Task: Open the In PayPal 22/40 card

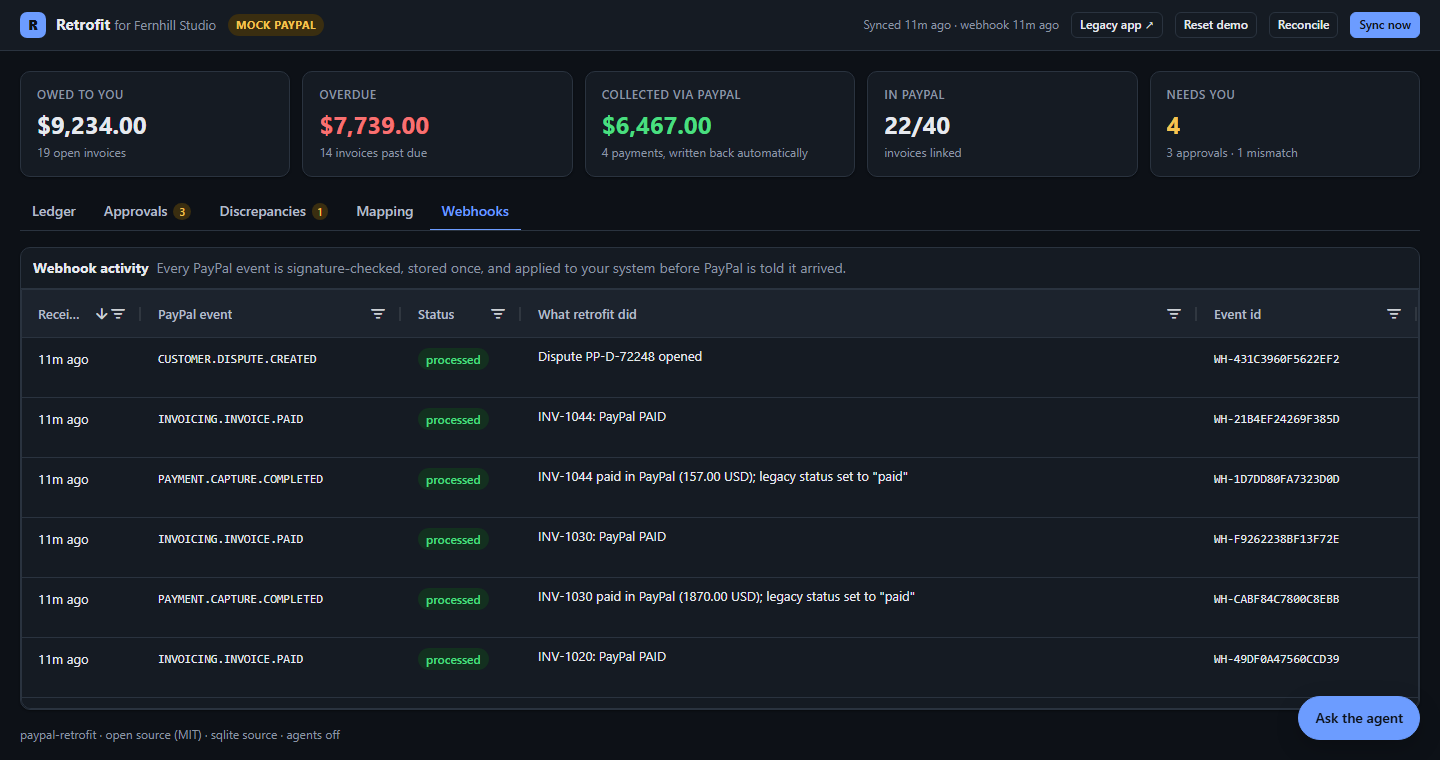Action: tap(1002, 124)
